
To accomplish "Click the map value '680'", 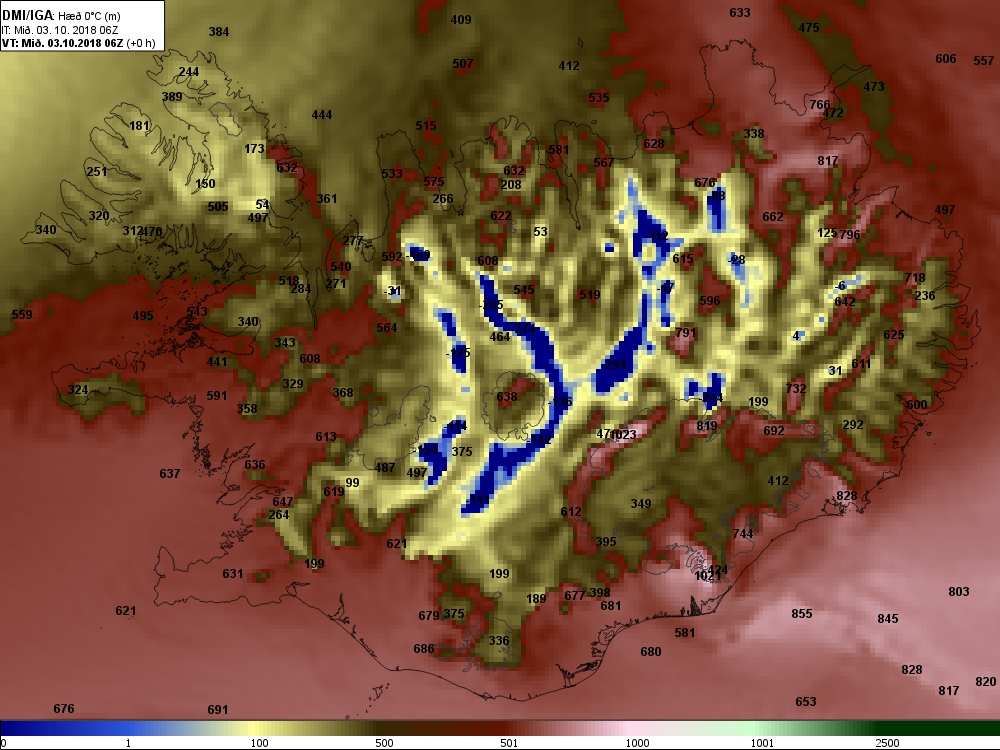I will (x=651, y=652).
